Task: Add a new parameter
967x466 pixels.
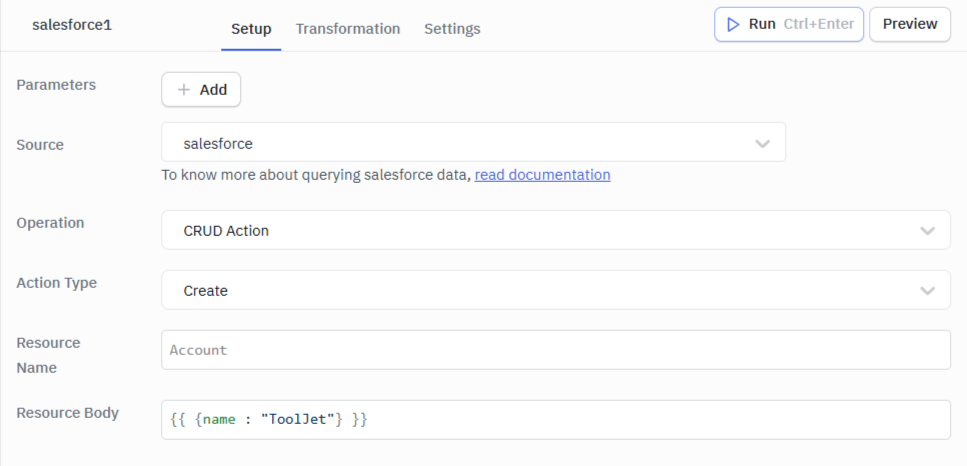Action: click(201, 90)
